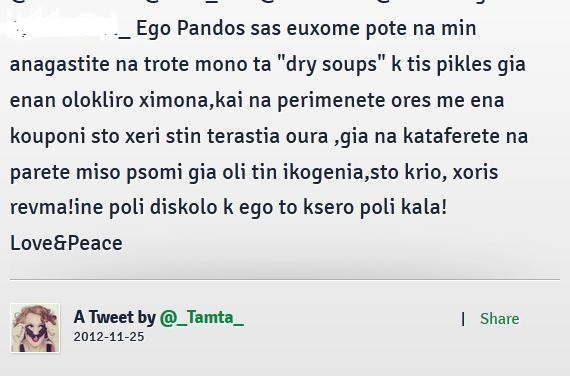Click the Share link
Viewport: 570px width, 376px height.
(499, 319)
